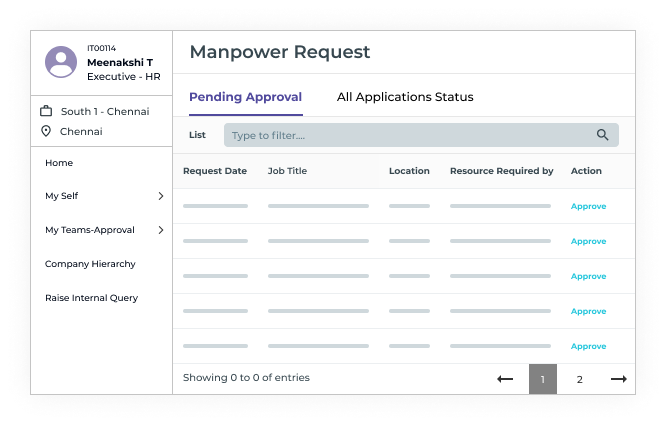Screen dimensions: 666x425
Task: Expand the My Teams-Approval chevron
Action: (x=160, y=230)
